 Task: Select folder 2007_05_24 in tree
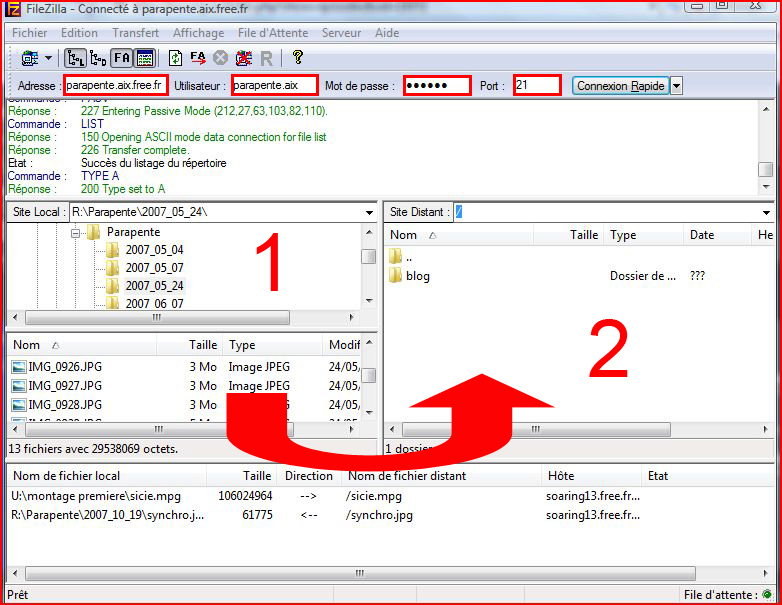(154, 286)
